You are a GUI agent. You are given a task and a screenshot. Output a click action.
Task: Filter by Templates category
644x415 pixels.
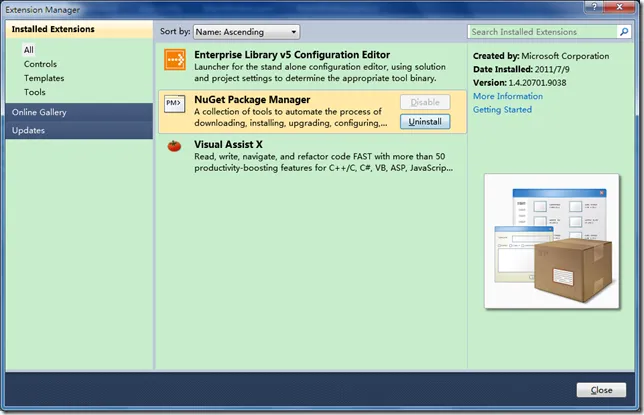[44, 78]
